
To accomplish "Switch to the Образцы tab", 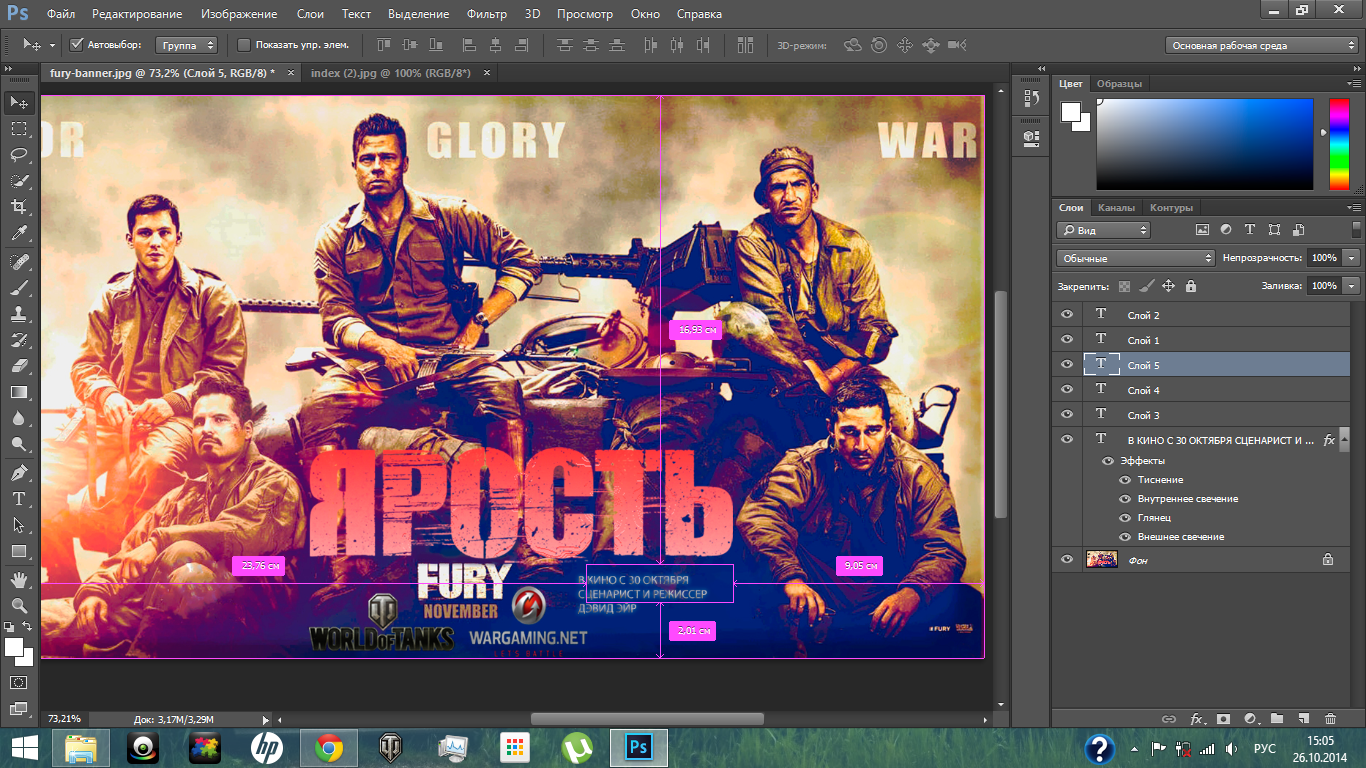I will (1119, 84).
